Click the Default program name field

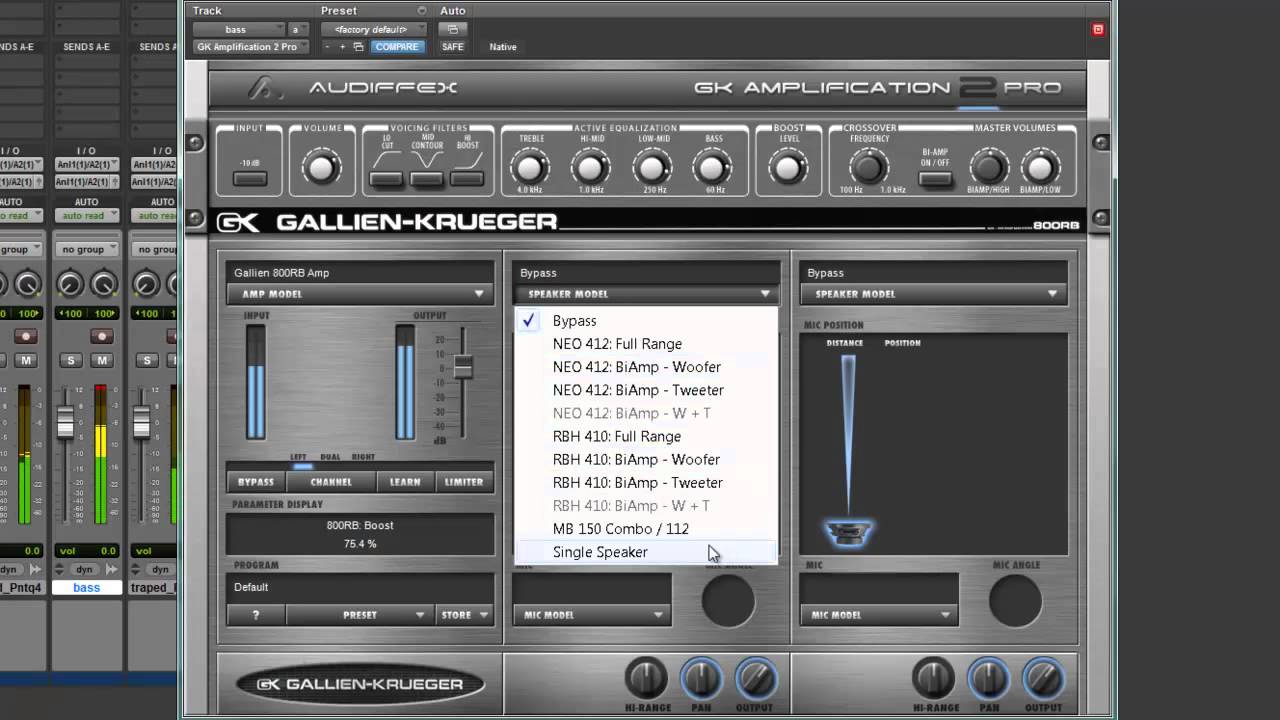pos(360,587)
